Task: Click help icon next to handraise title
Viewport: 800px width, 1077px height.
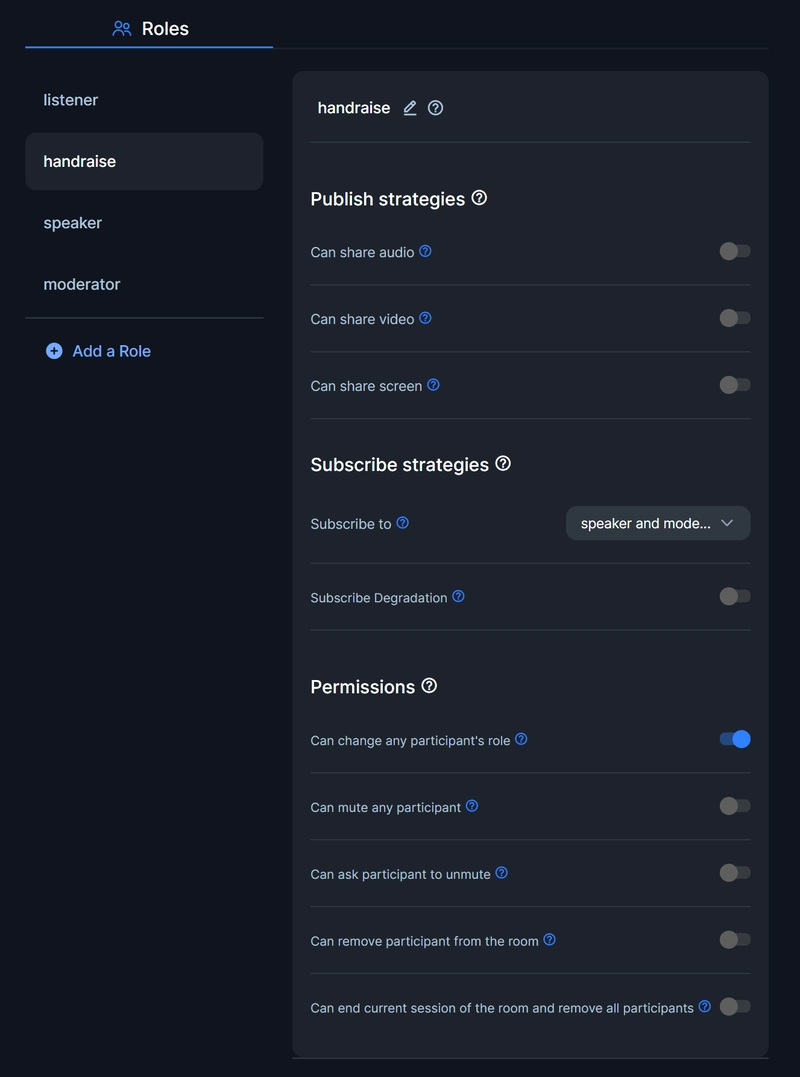Action: tap(435, 108)
